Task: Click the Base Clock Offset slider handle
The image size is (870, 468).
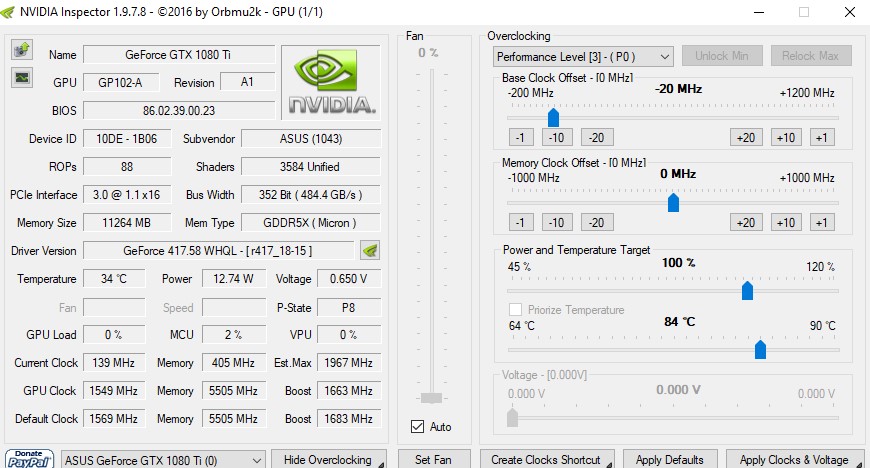Action: tap(553, 117)
